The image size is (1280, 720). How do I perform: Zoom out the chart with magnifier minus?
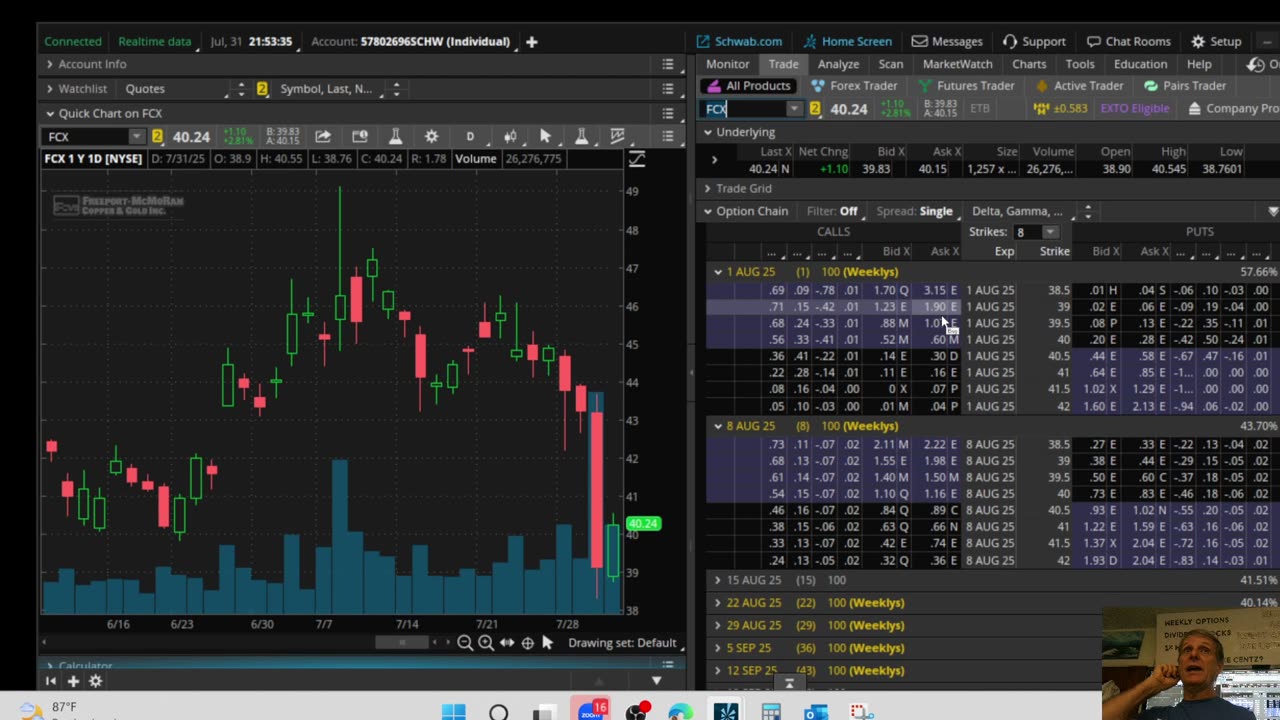point(465,643)
